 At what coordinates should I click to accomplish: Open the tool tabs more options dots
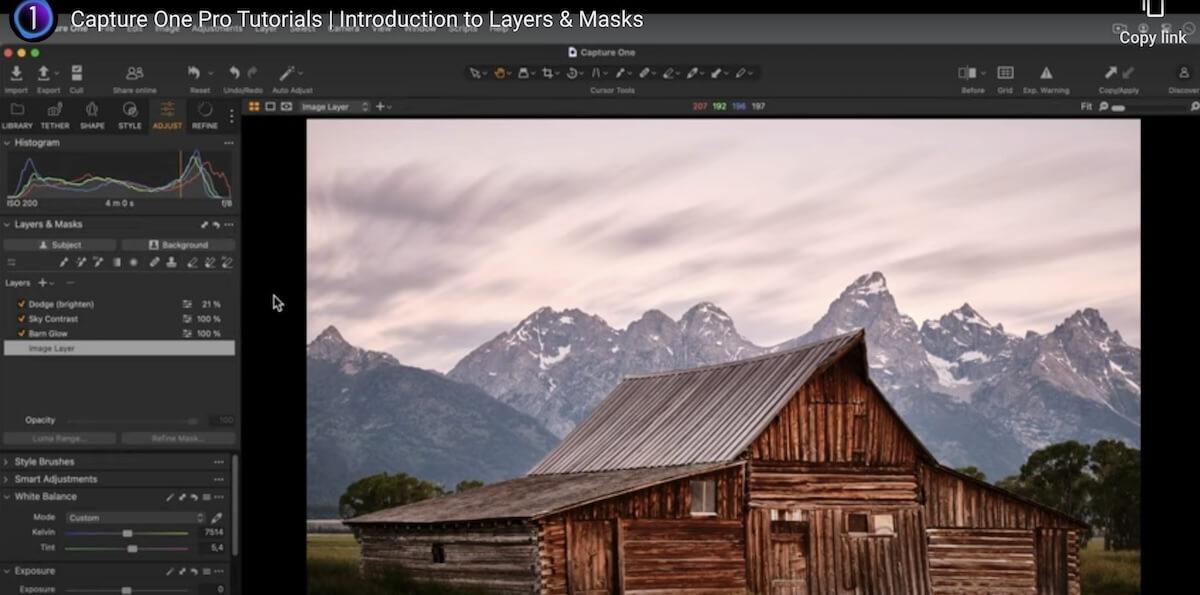click(x=232, y=116)
